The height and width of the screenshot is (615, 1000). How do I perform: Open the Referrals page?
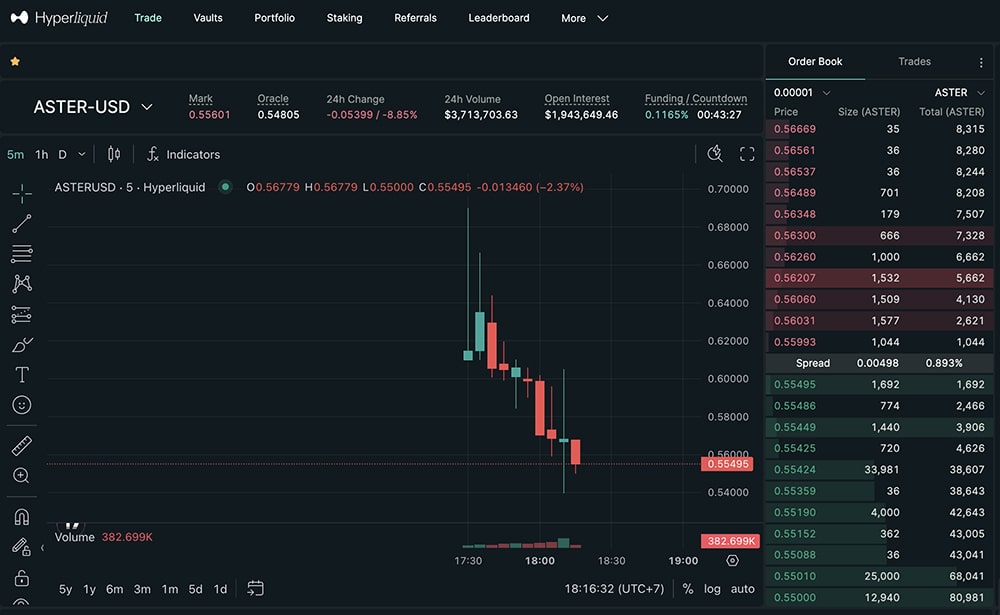(x=415, y=18)
